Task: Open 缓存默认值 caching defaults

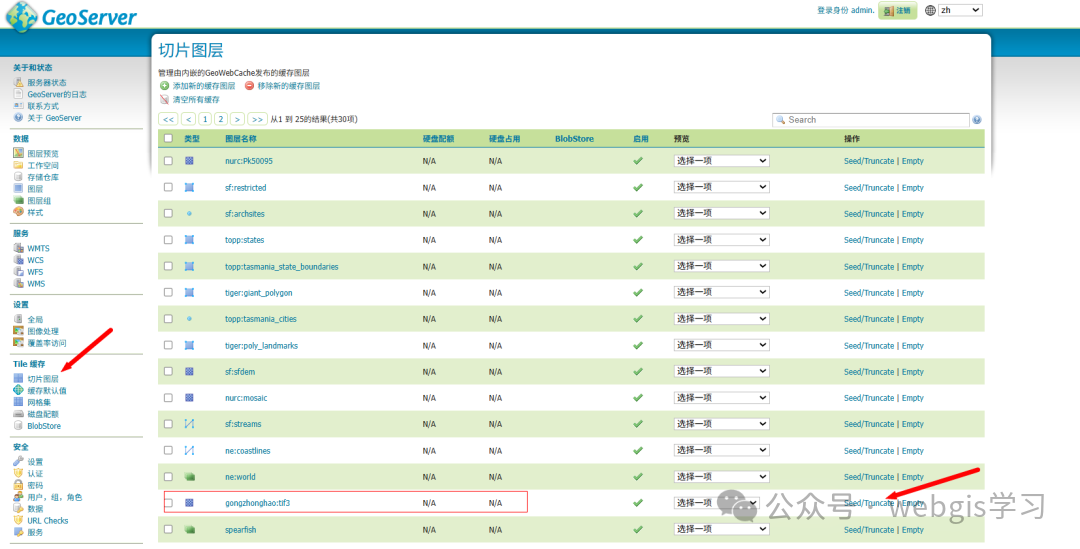Action: [x=47, y=391]
